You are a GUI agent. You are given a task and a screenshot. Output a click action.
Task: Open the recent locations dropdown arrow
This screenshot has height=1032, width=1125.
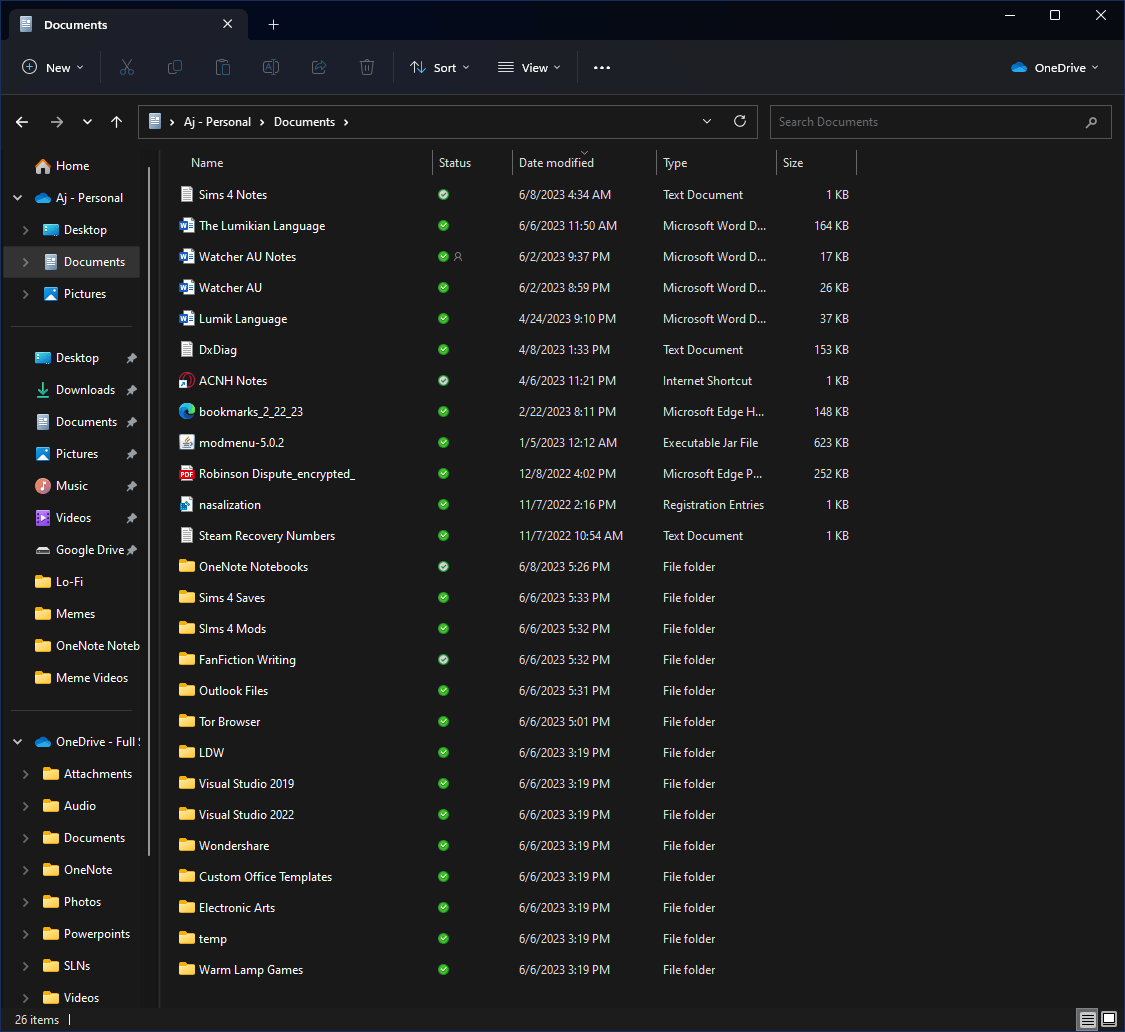(88, 122)
